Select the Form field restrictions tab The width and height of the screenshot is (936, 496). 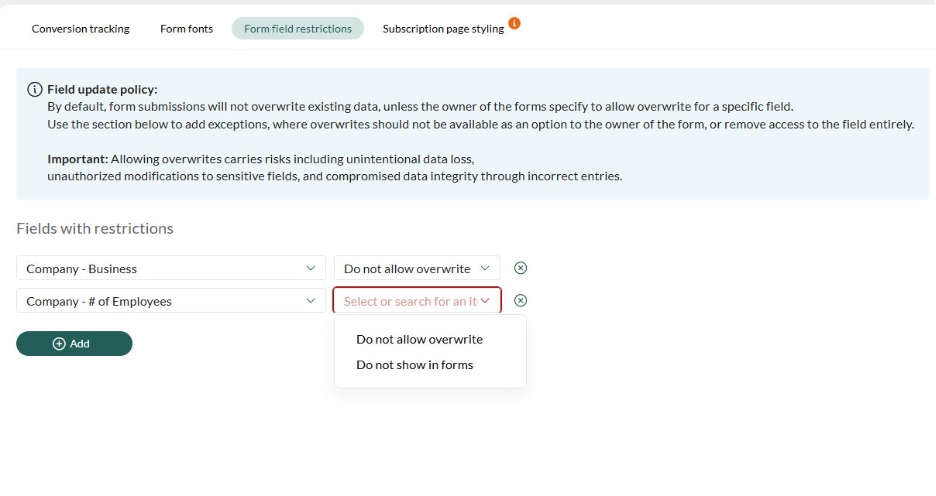coord(298,29)
